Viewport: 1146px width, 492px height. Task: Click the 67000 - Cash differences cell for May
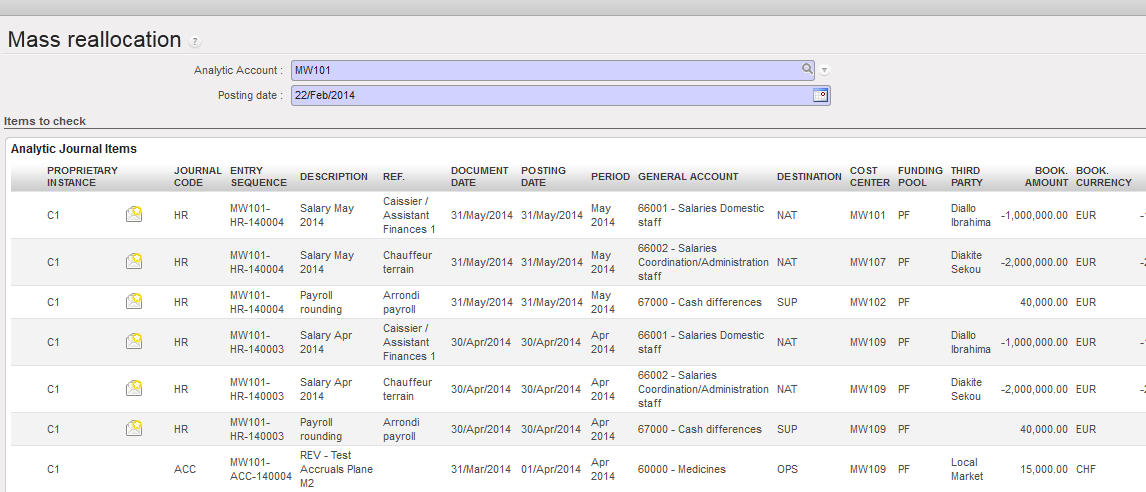coord(699,302)
